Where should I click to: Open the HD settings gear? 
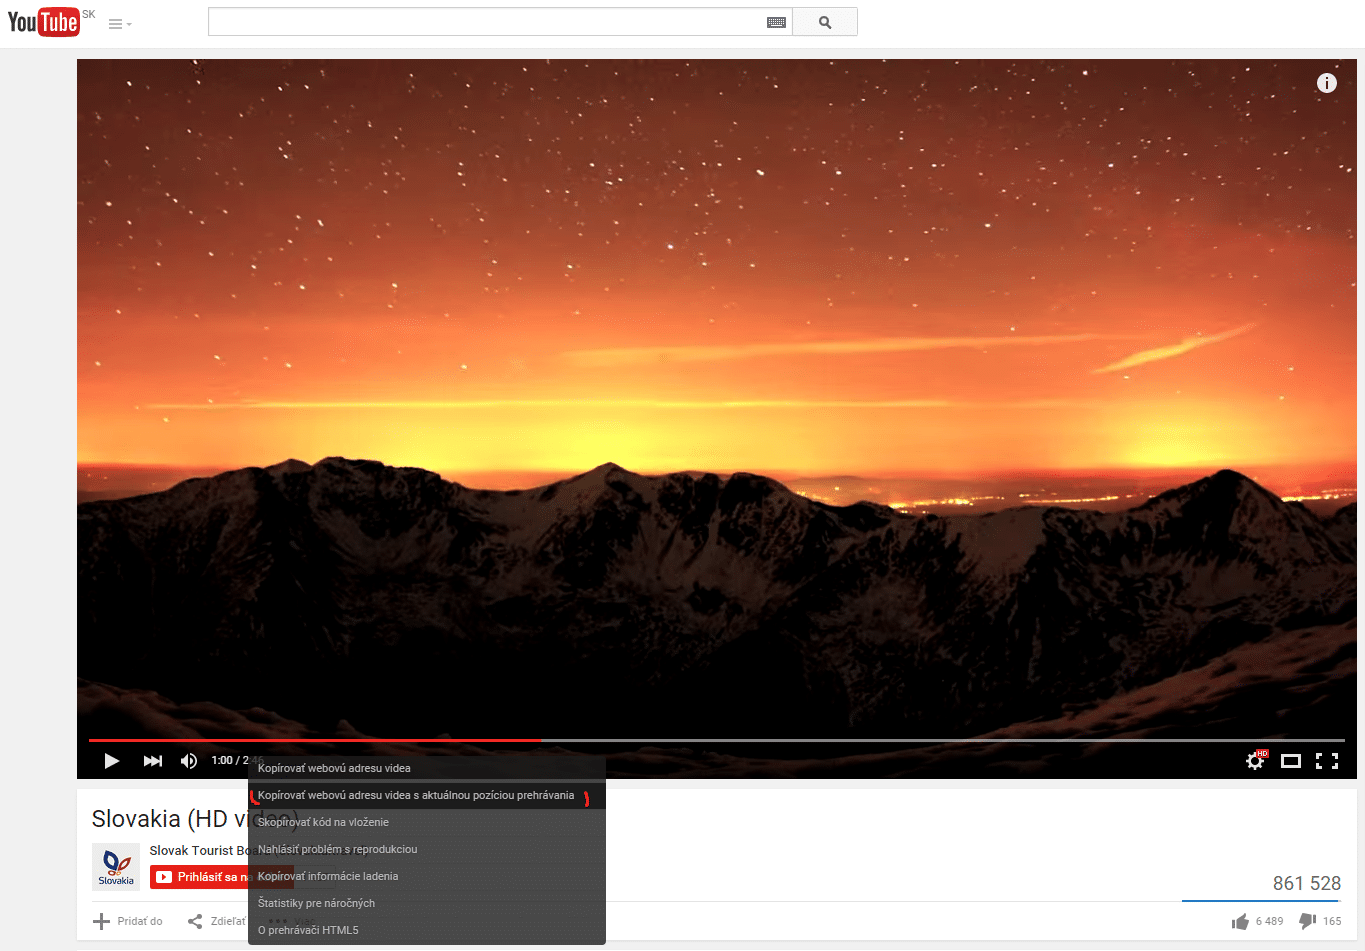1255,761
